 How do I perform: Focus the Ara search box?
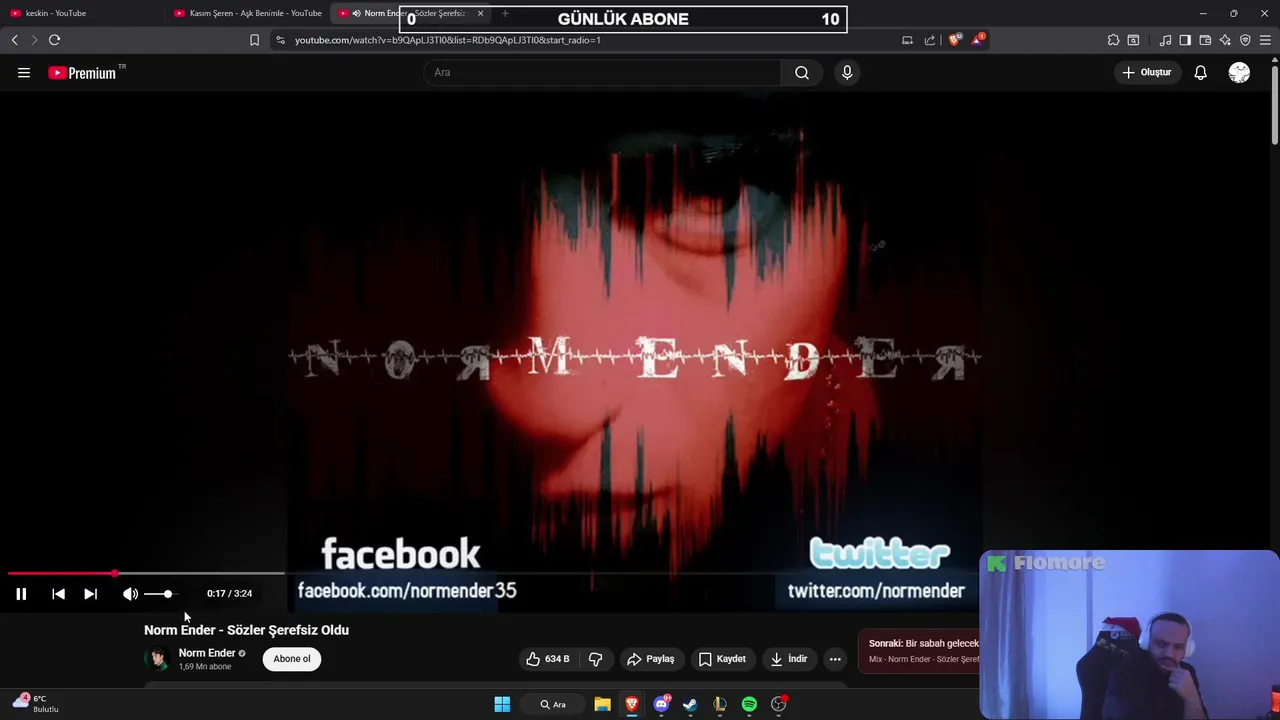[x=603, y=72]
